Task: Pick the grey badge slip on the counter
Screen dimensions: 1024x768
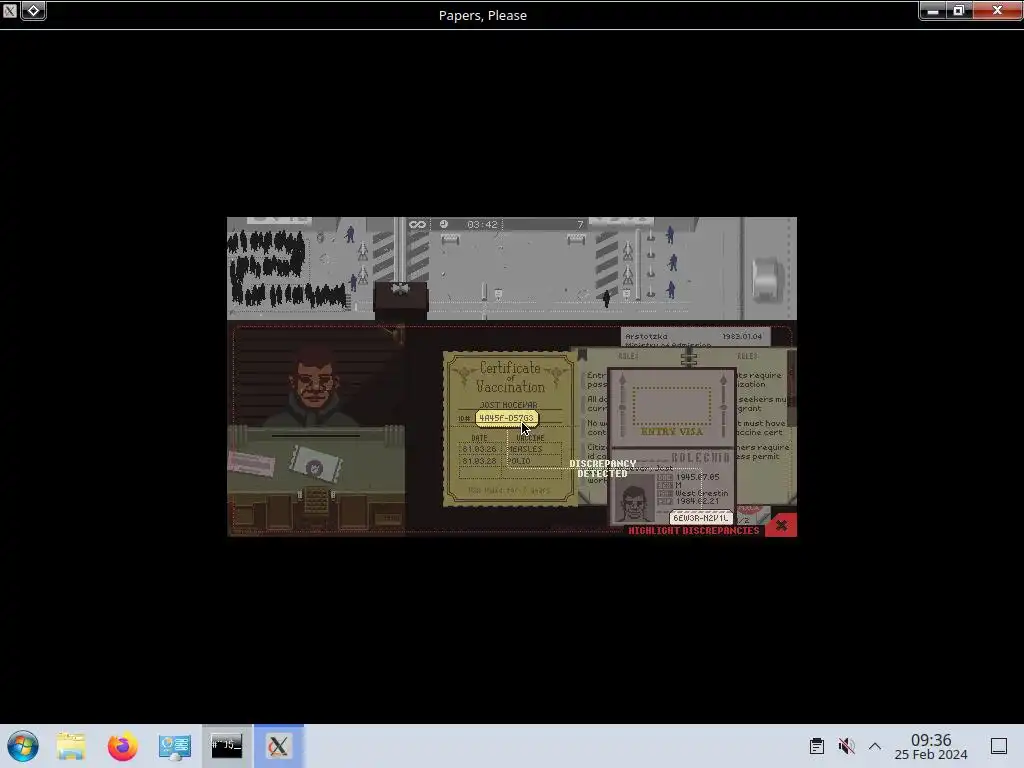Action: click(x=315, y=464)
